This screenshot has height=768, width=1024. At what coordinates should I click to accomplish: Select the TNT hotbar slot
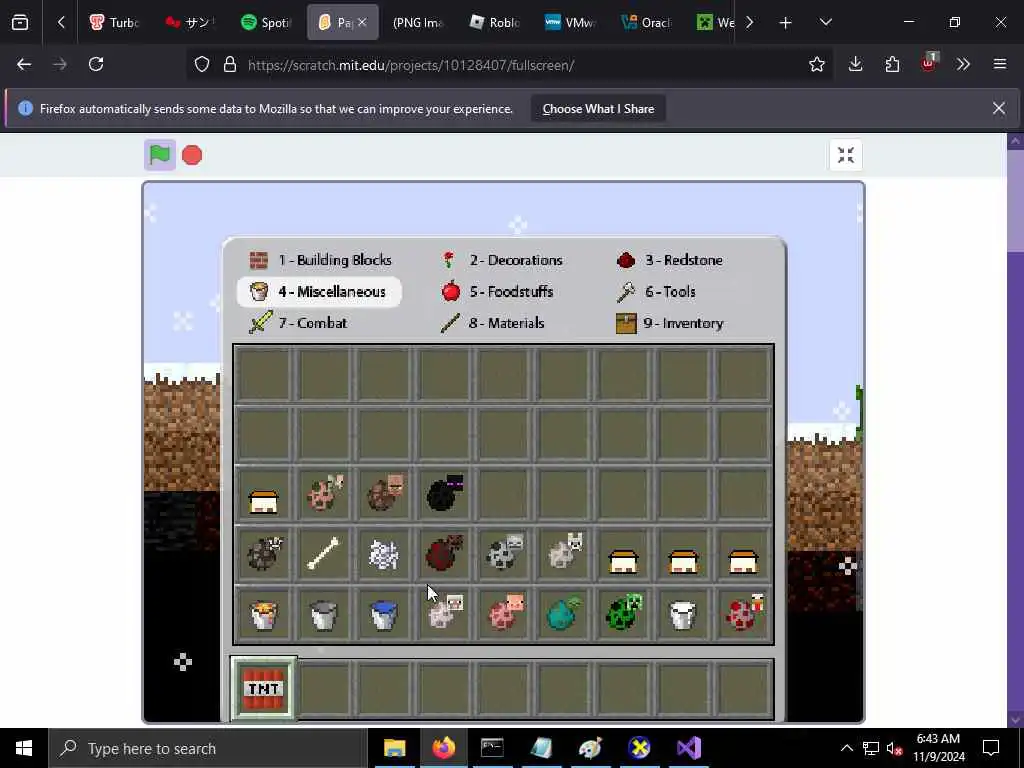coord(264,689)
